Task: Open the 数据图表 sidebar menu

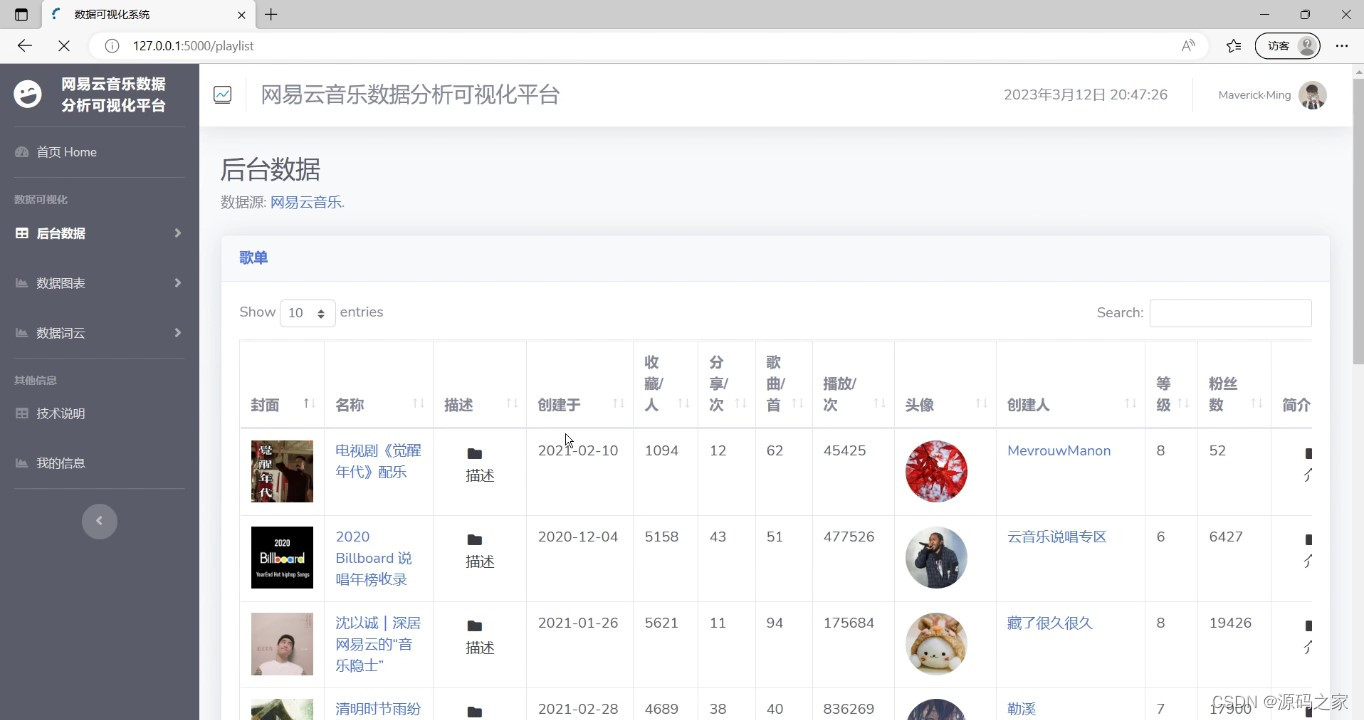Action: click(61, 283)
